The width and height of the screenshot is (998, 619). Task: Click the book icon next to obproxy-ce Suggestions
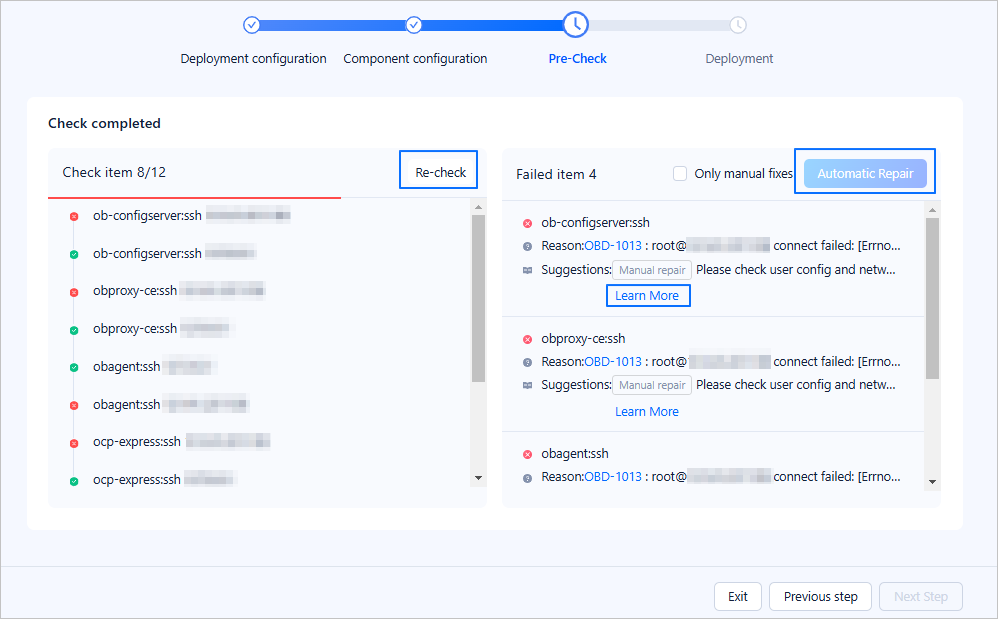(528, 385)
